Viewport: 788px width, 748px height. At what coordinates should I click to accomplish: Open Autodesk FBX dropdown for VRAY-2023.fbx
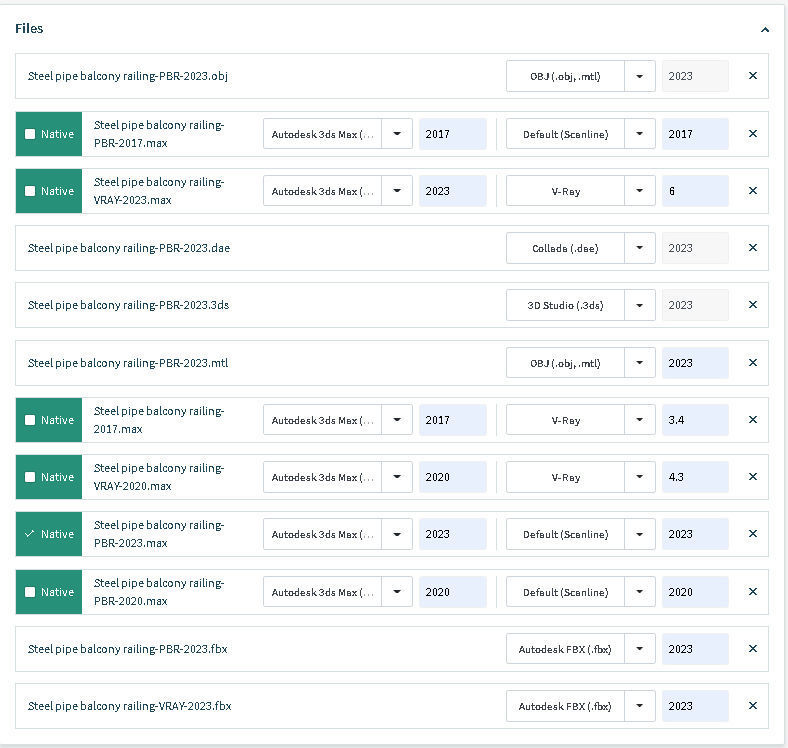coord(640,706)
